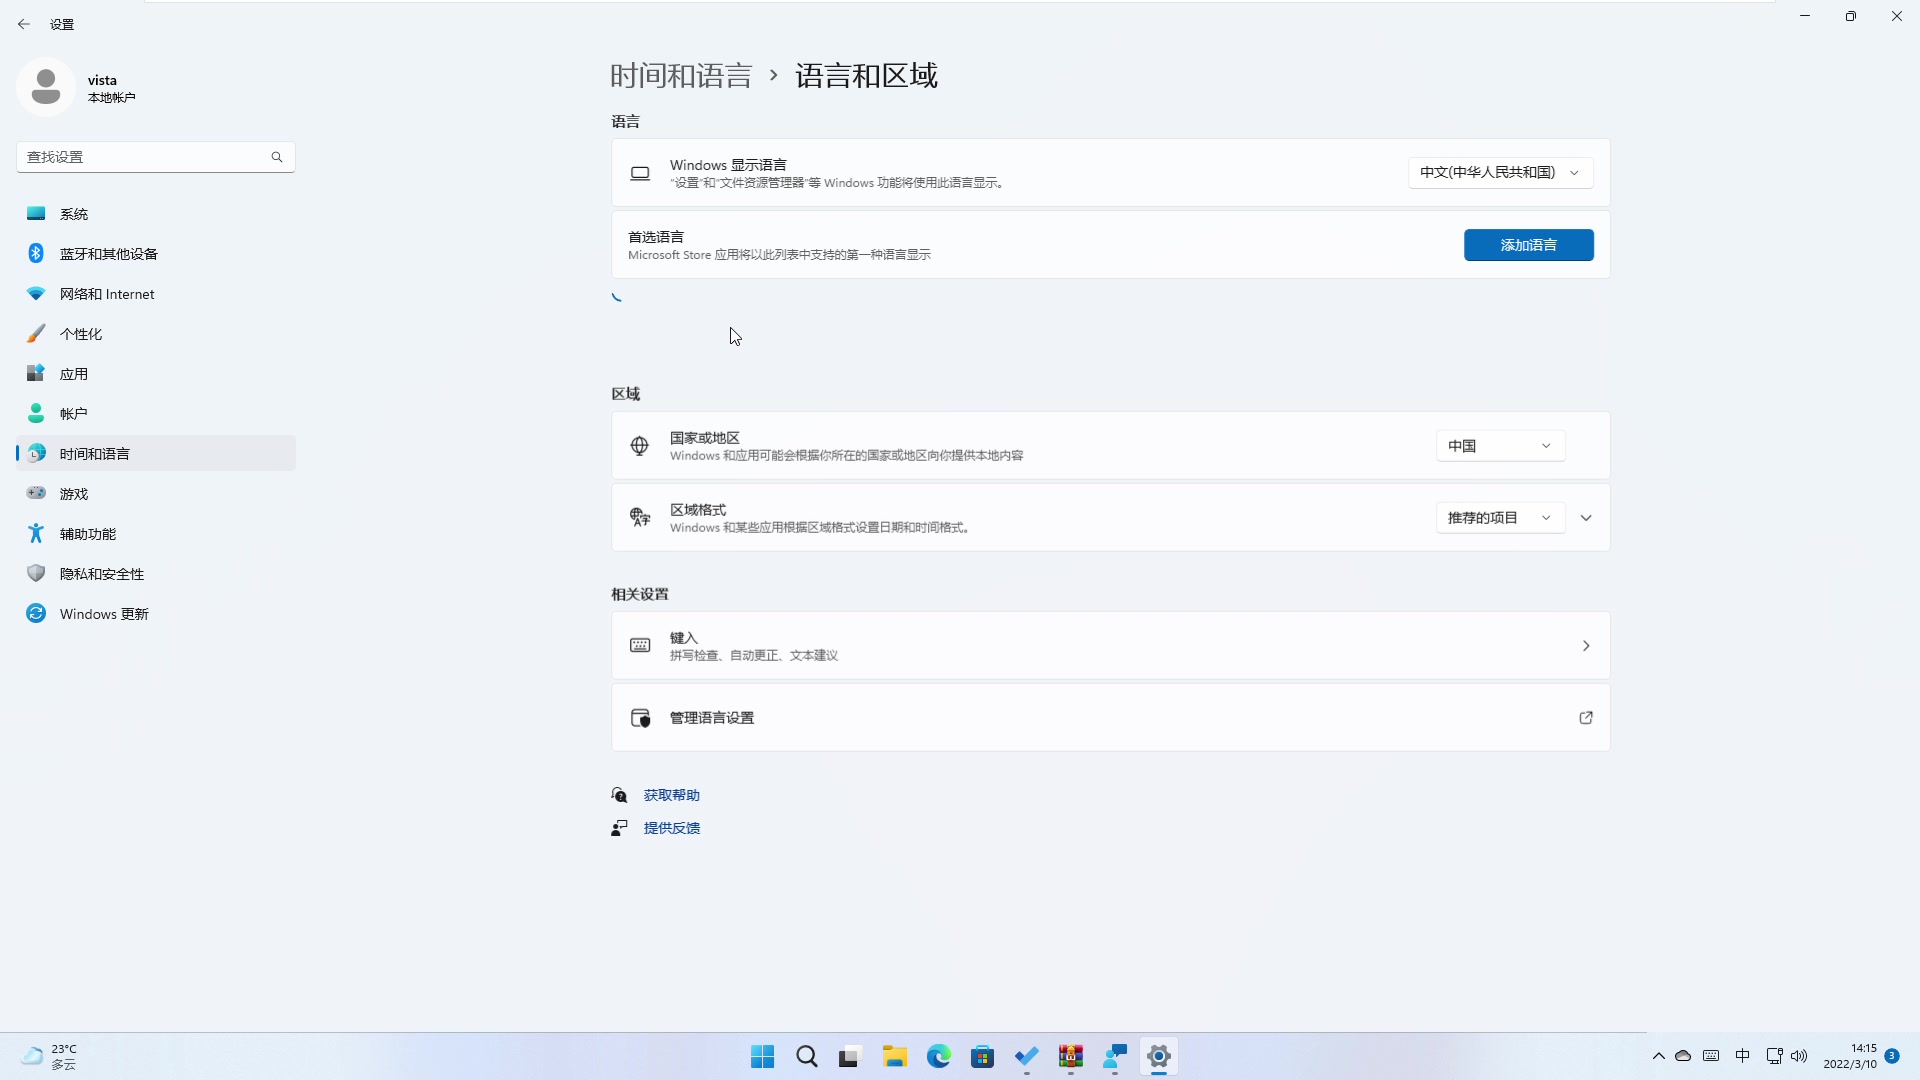This screenshot has height=1080, width=1920.
Task: Click the weather widget showing 23°C
Action: 50,1057
